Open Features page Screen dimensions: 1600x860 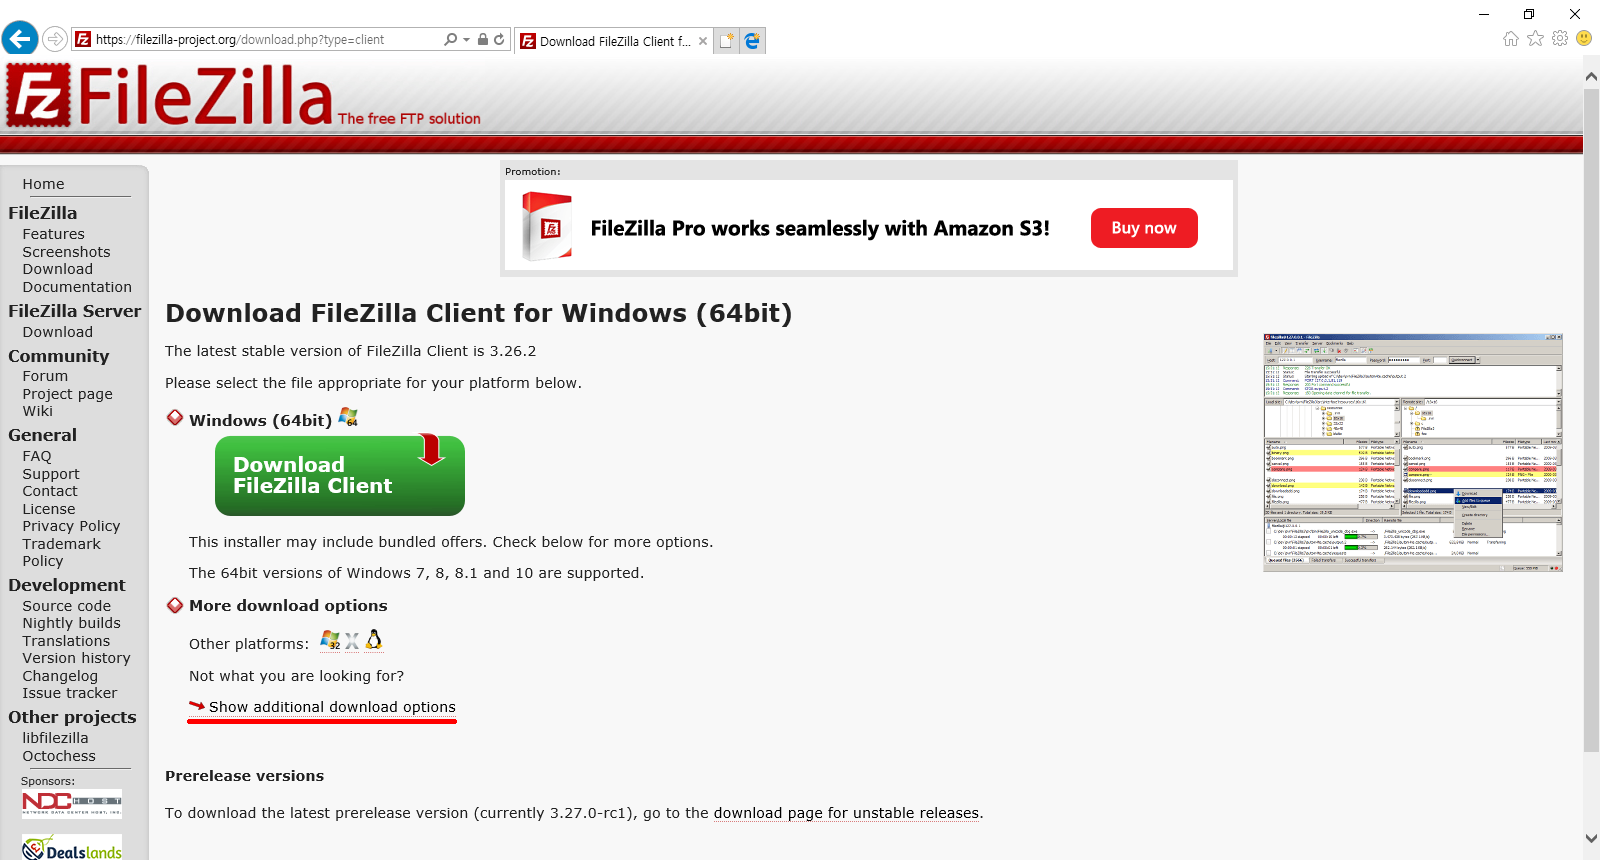[53, 234]
